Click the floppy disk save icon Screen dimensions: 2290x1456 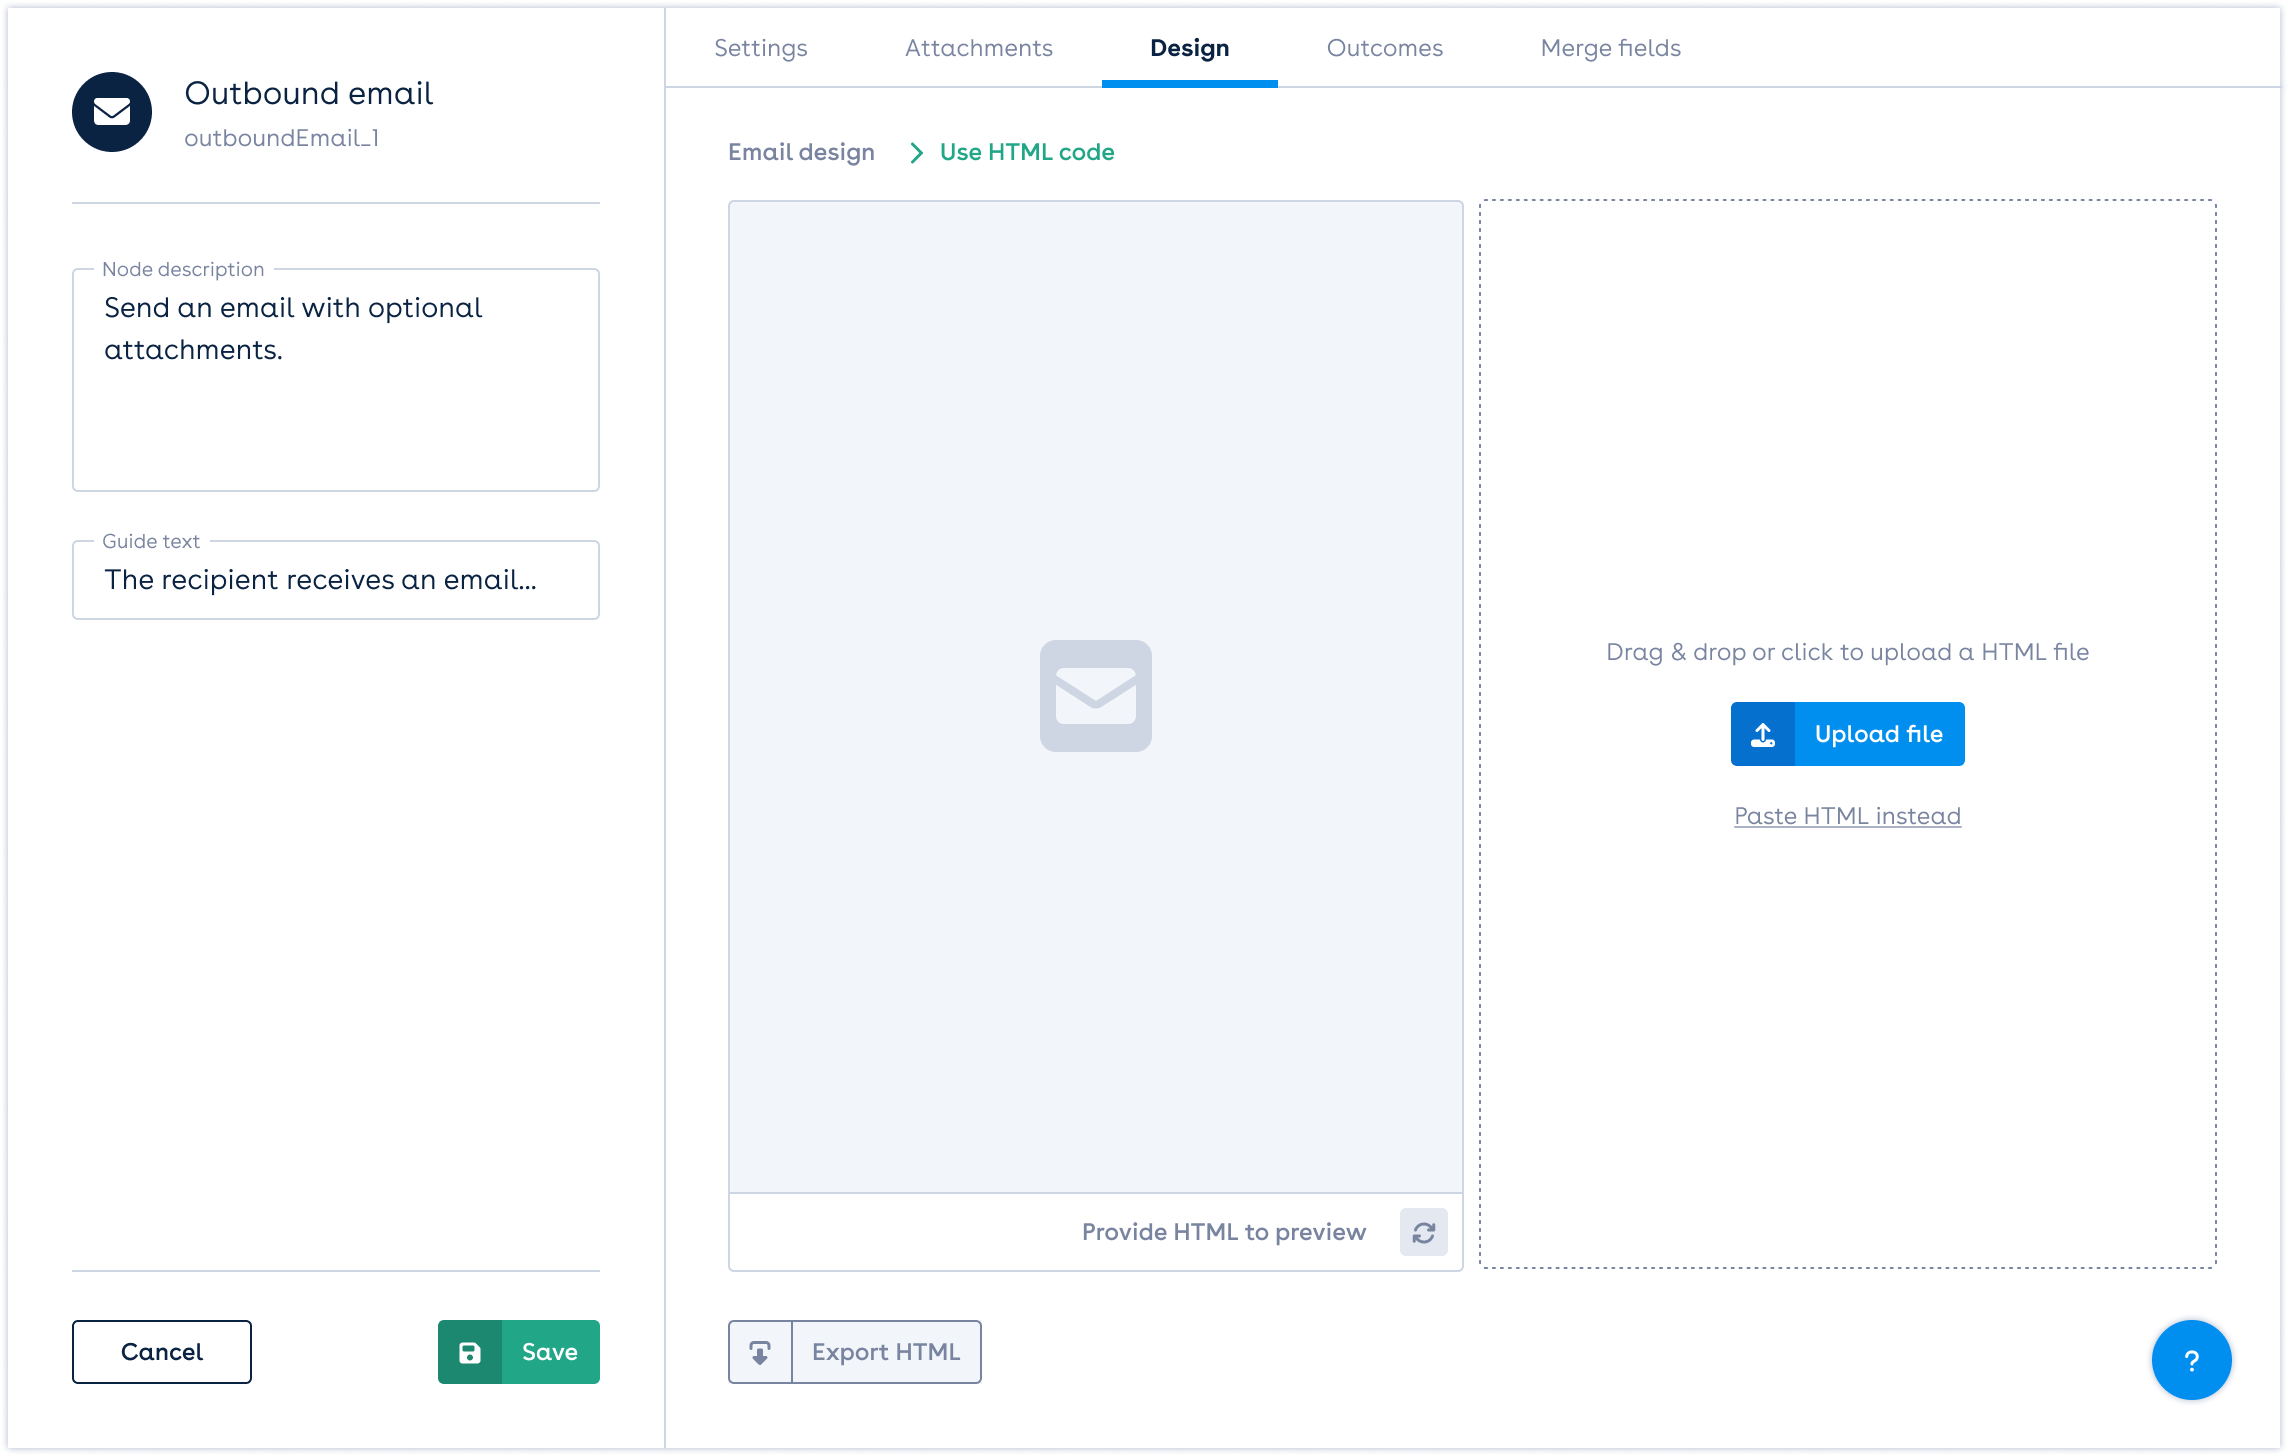click(x=470, y=1352)
